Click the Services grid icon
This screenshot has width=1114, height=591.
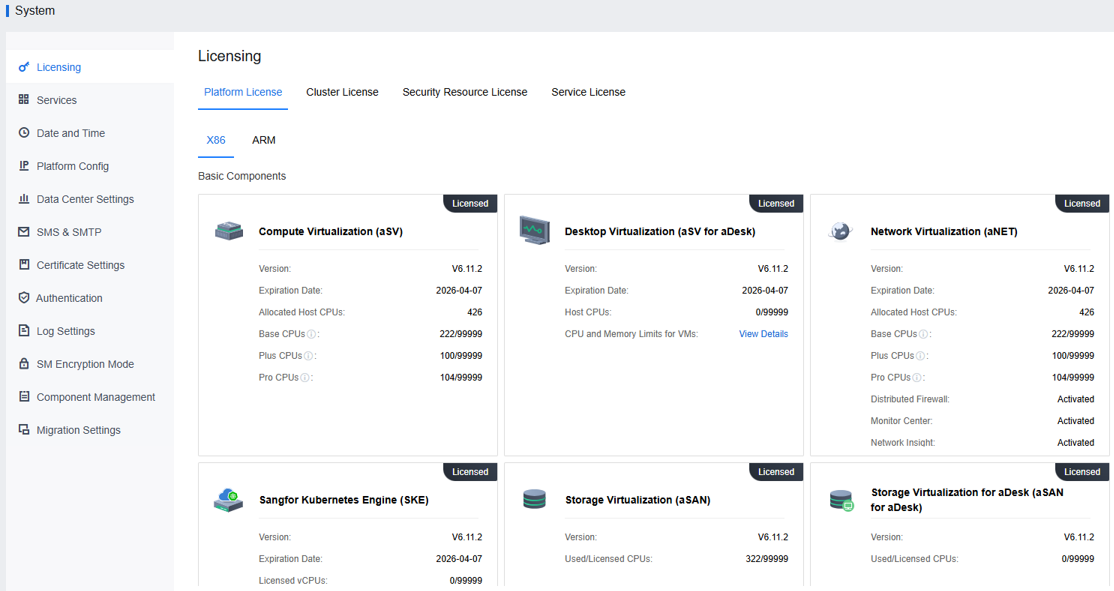point(24,99)
